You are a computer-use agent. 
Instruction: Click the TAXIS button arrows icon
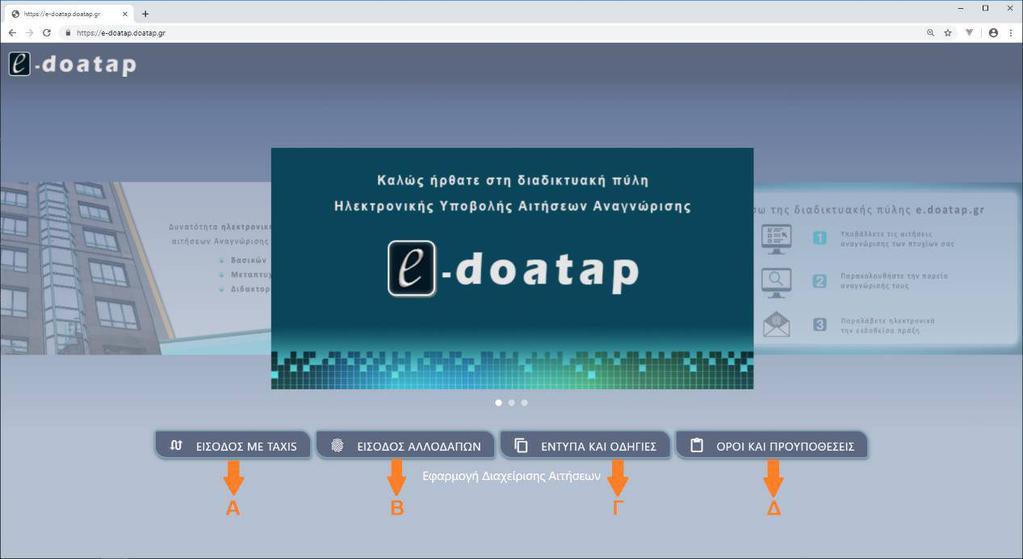point(176,446)
